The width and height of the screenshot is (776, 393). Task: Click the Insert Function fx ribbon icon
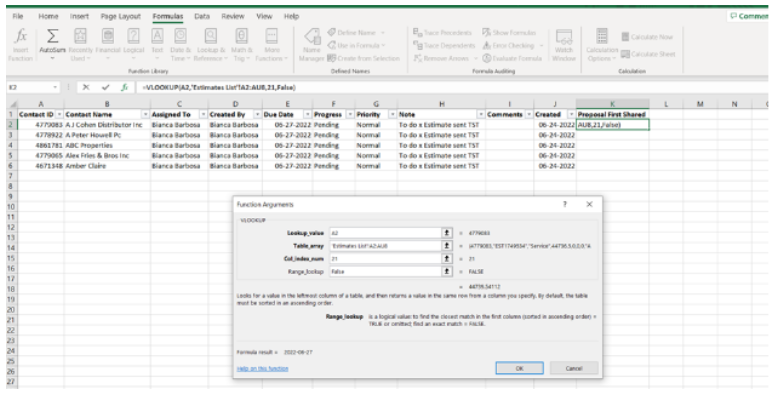20,37
